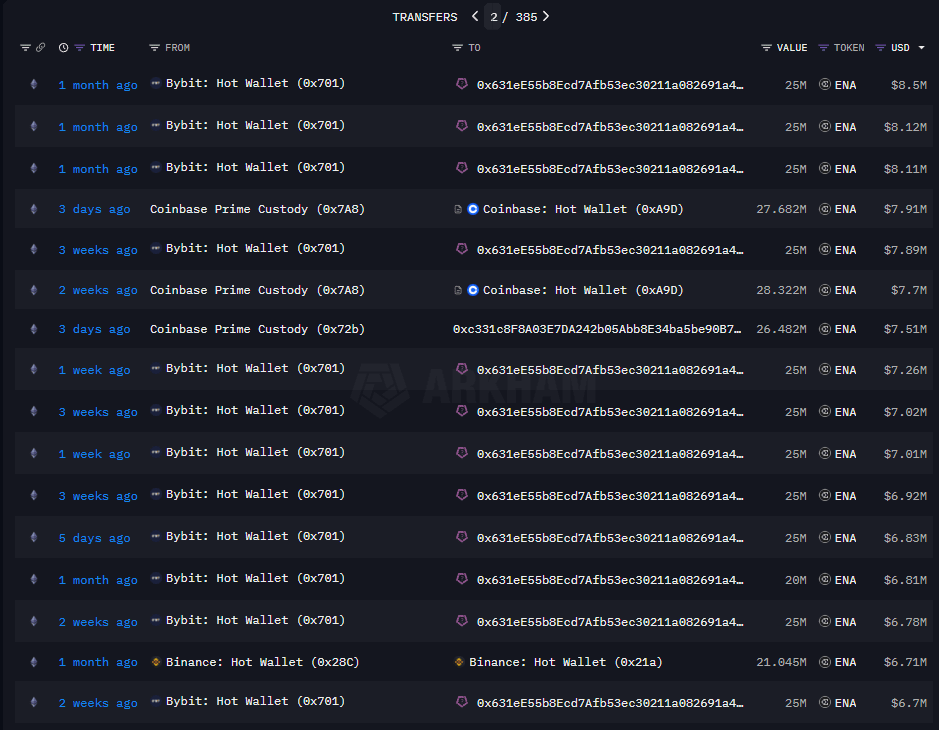
Task: Click Ethereum icon on the $7.51M row
Action: tap(34, 329)
